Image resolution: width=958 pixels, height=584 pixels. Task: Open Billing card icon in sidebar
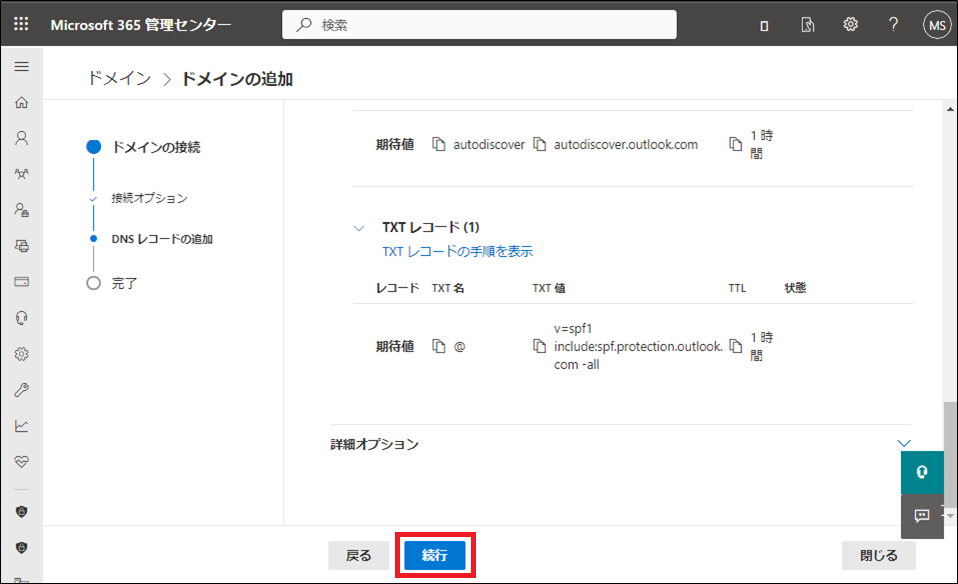21,282
